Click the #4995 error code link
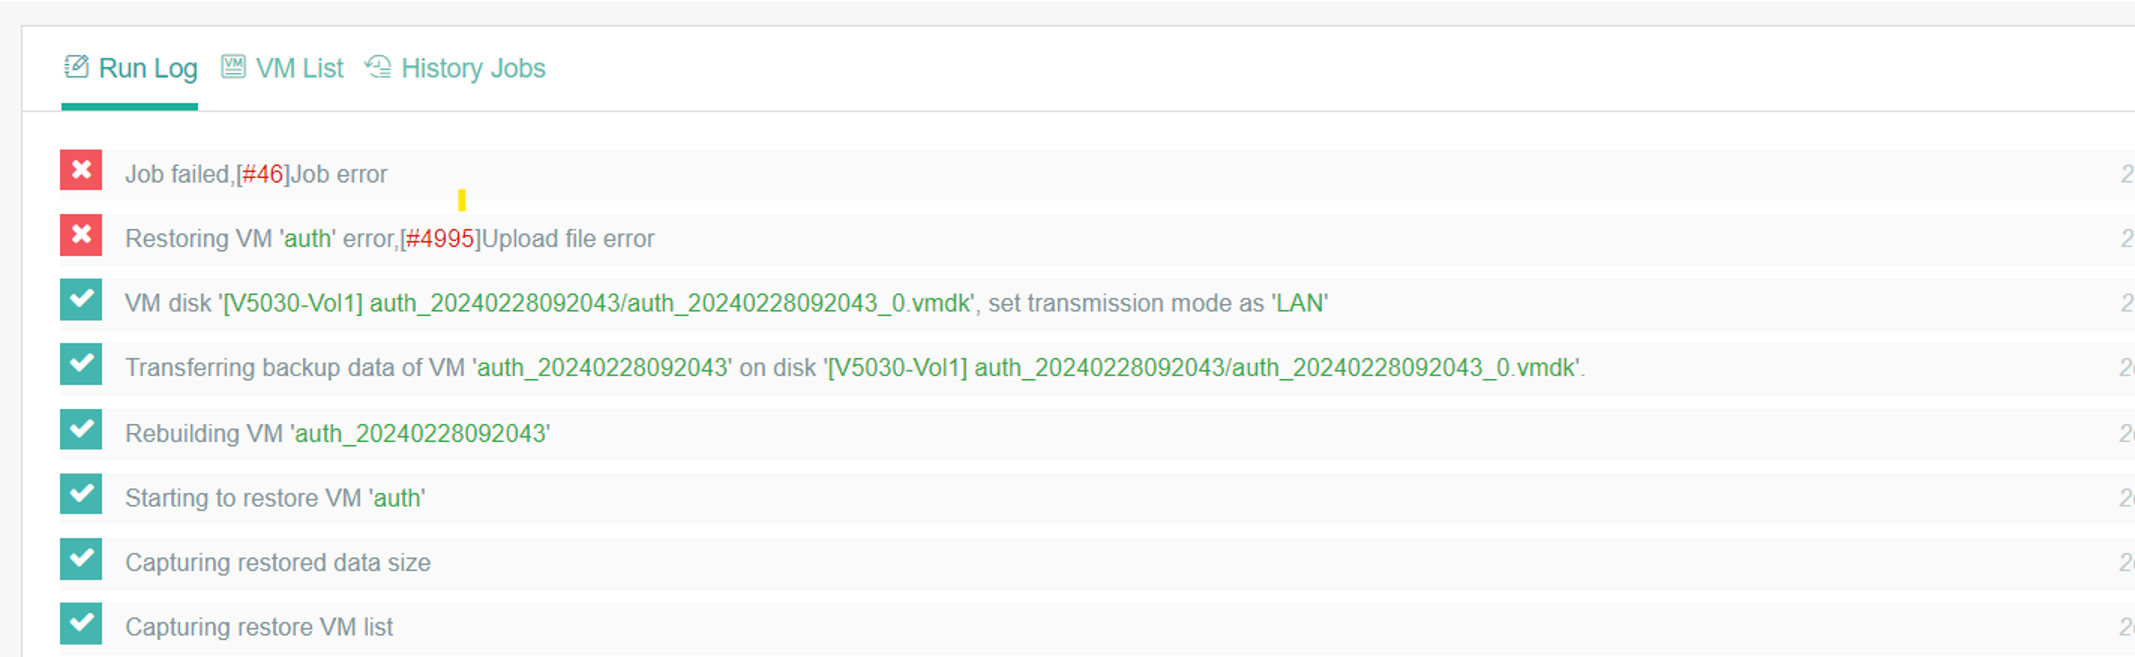 pos(440,239)
